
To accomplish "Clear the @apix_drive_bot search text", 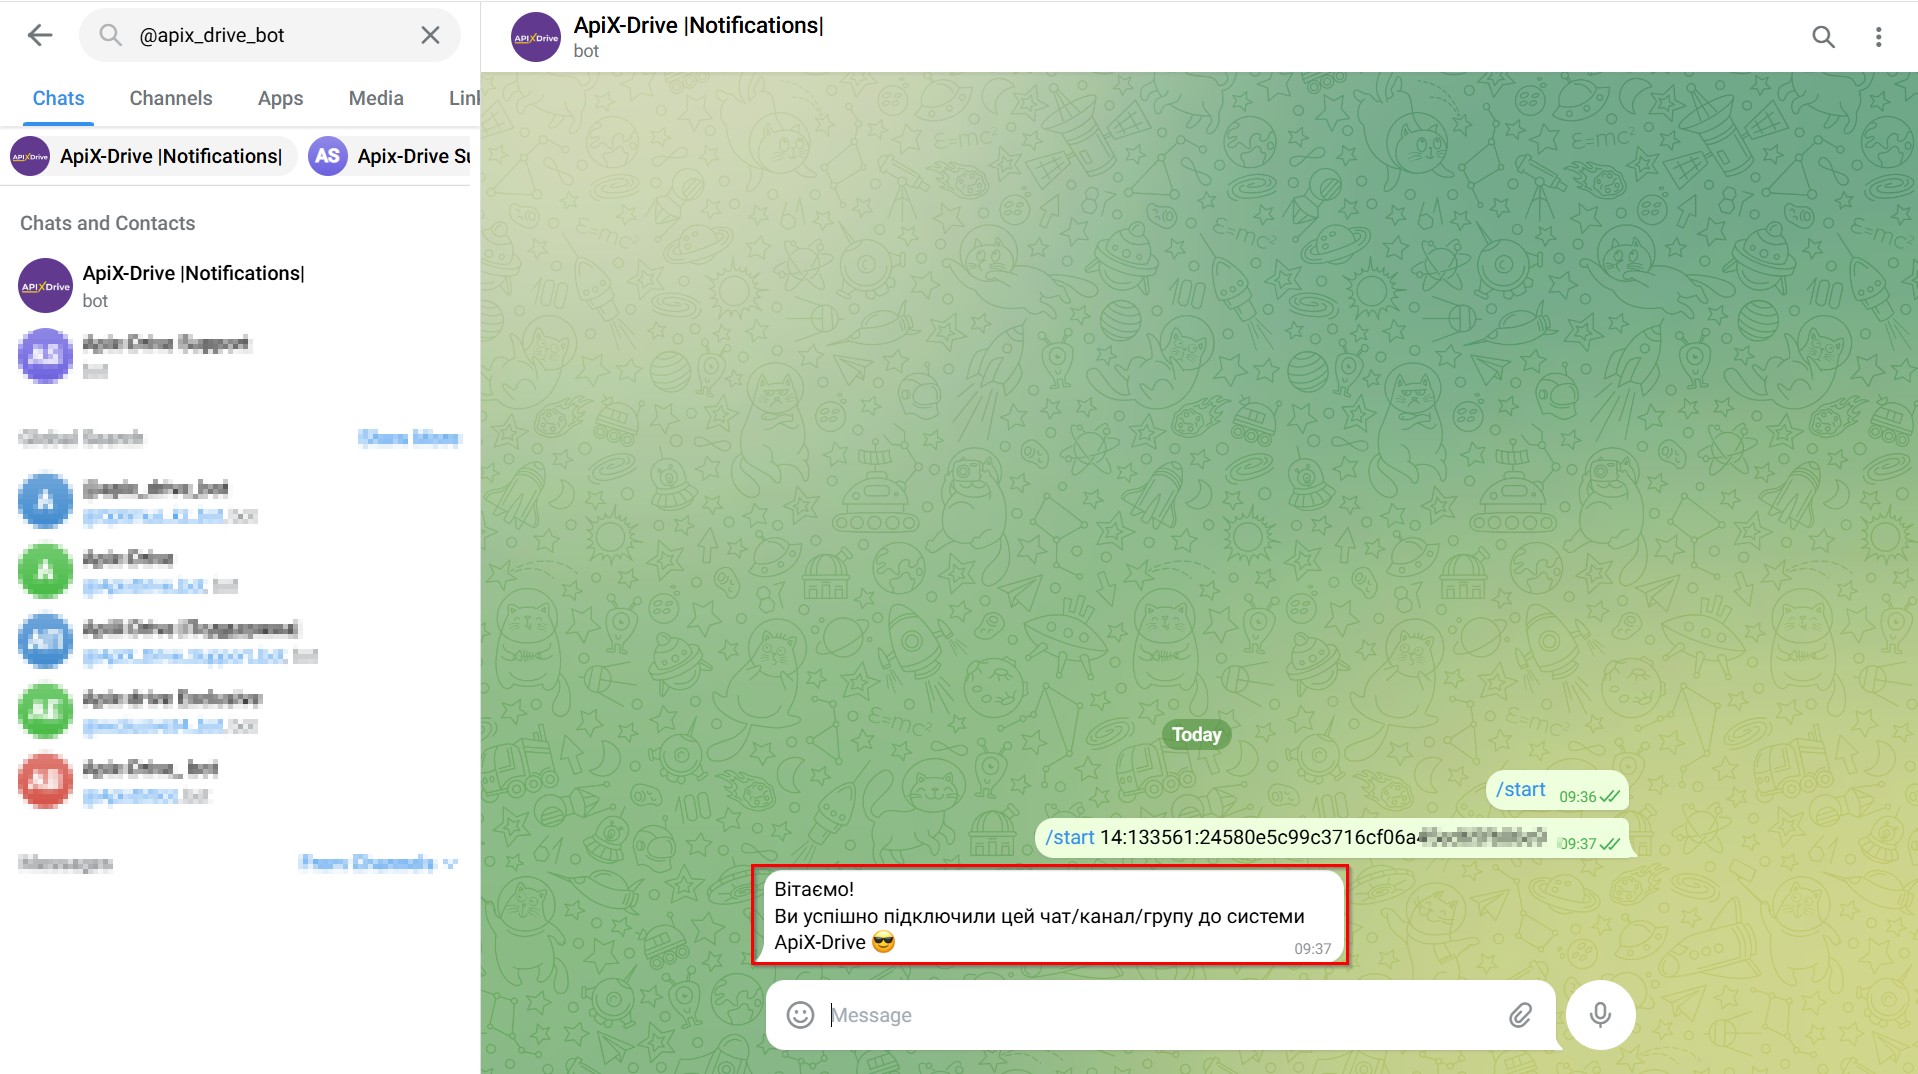I will (x=430, y=35).
